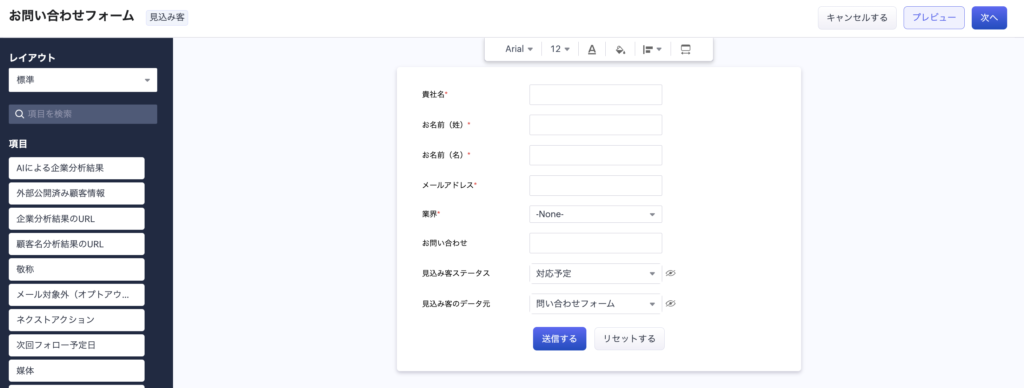Select the メール対象外 field item
1024x388 pixels.
(x=76, y=295)
